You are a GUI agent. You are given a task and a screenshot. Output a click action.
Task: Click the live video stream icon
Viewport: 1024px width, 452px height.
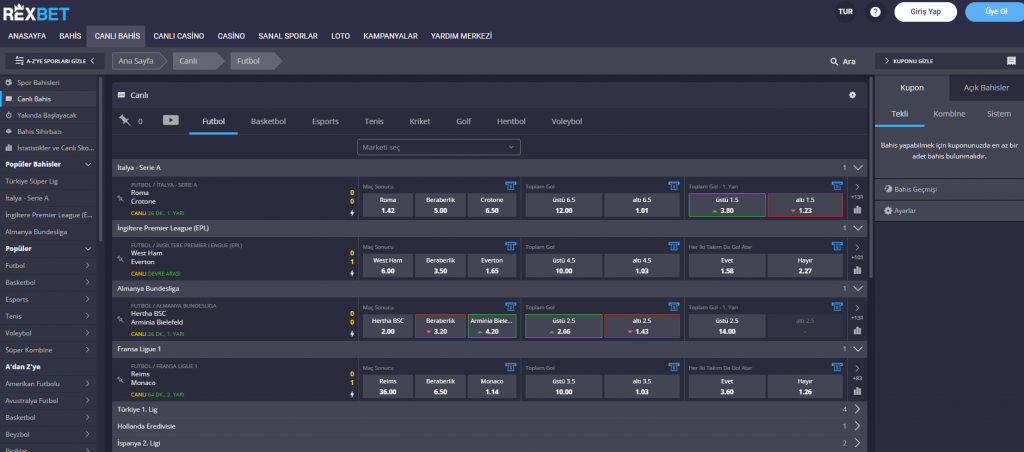pyautogui.click(x=171, y=121)
